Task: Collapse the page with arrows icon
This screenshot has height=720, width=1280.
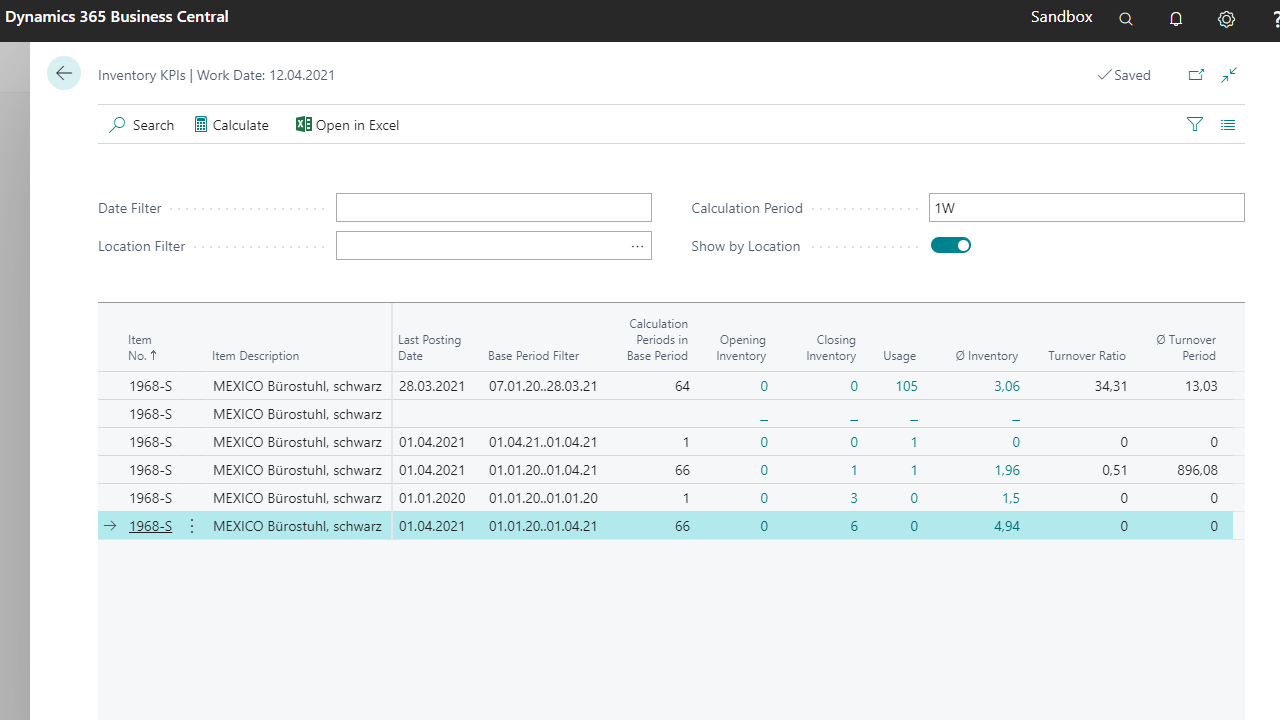Action: [x=1229, y=75]
